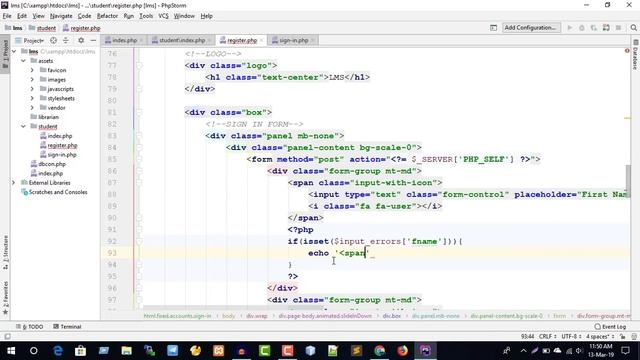Open the Favorites tool window stripe

[x=5, y=298]
